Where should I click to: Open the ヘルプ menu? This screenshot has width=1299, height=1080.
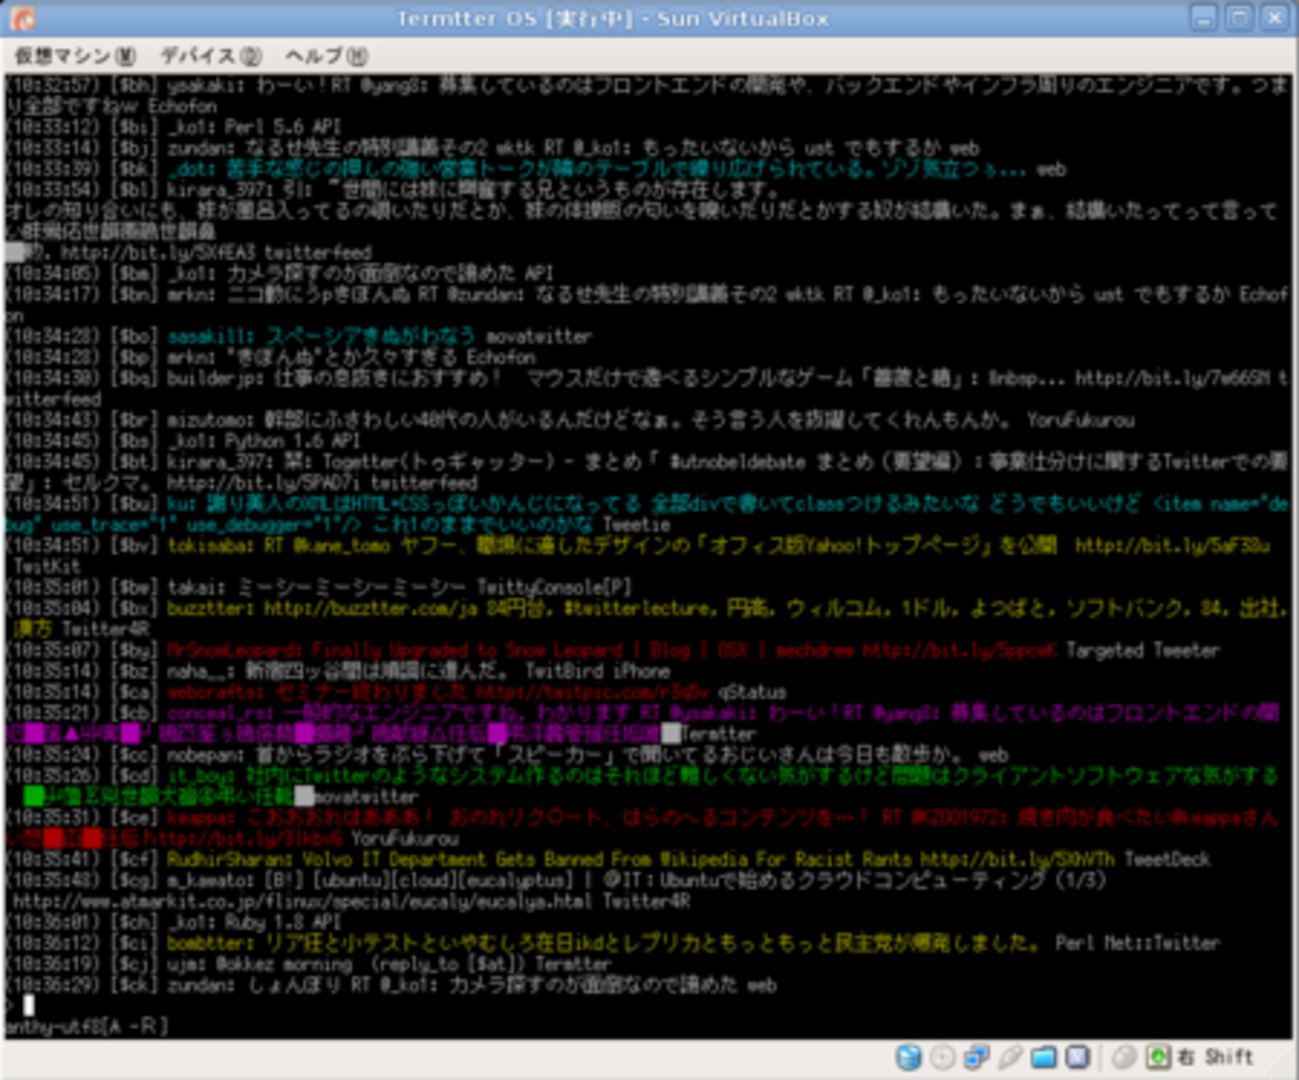[x=326, y=55]
